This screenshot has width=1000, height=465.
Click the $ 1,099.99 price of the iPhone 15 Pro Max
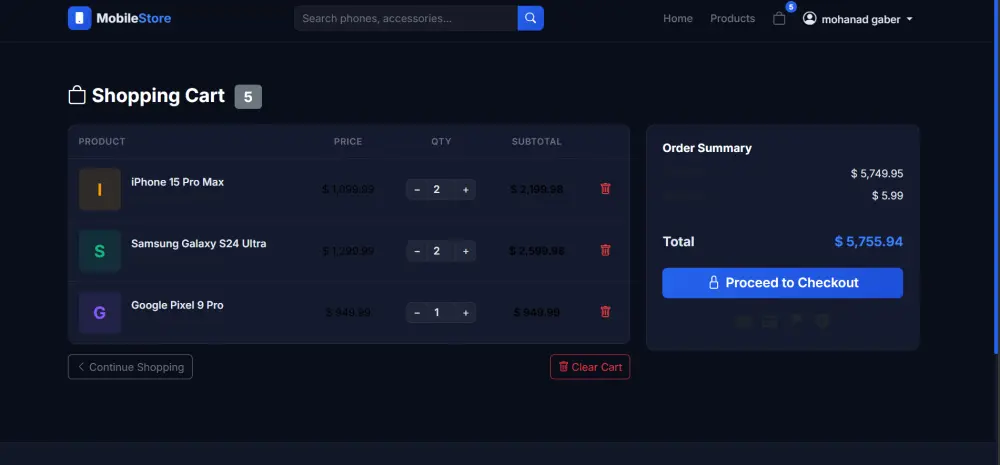pyautogui.click(x=348, y=189)
